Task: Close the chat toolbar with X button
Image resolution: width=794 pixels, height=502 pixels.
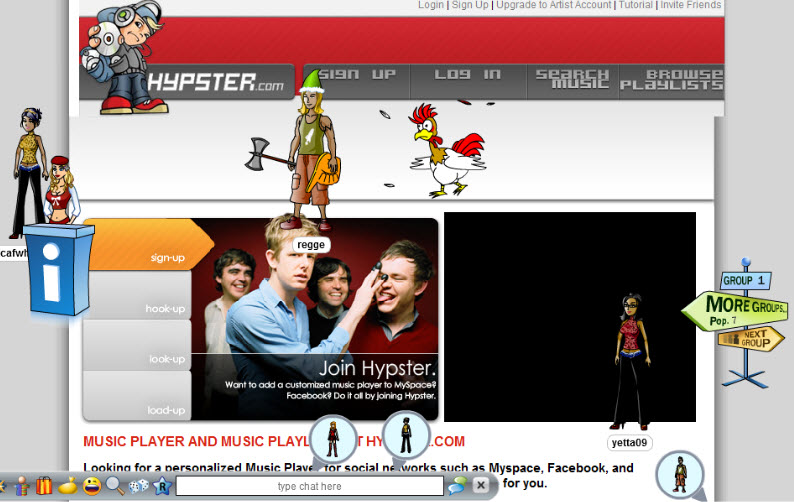Action: point(481,485)
